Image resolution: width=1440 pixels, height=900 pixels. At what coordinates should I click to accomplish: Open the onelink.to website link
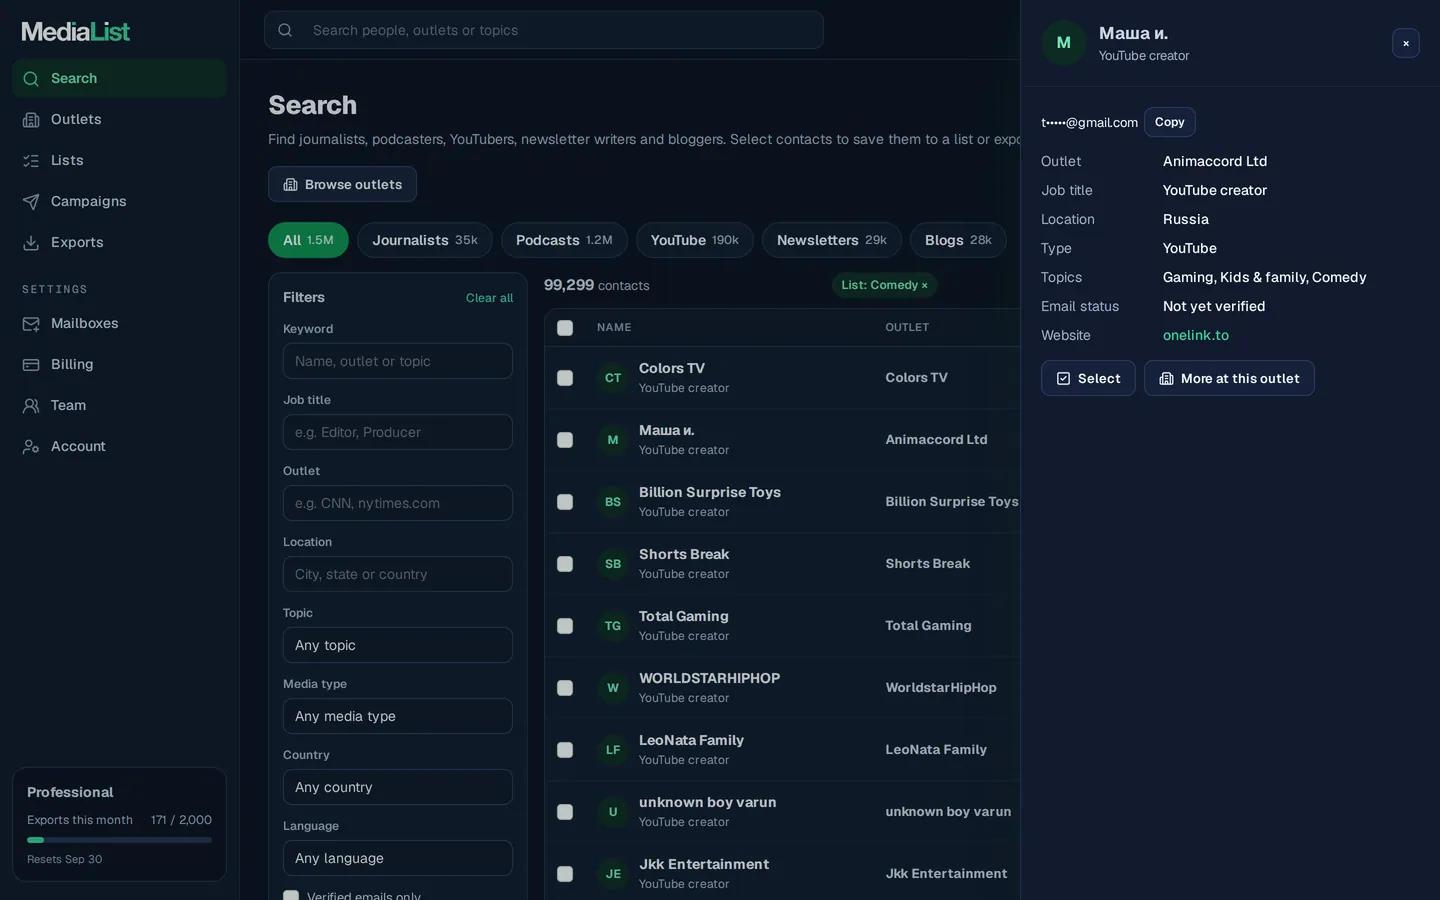coord(1196,335)
